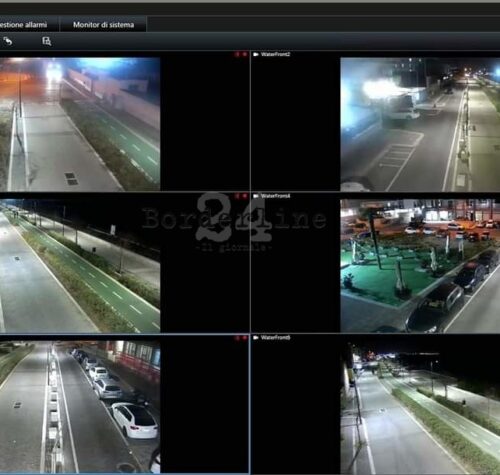Select the middle-left green bike lane feed
The height and width of the screenshot is (475, 500).
[x=80, y=266]
